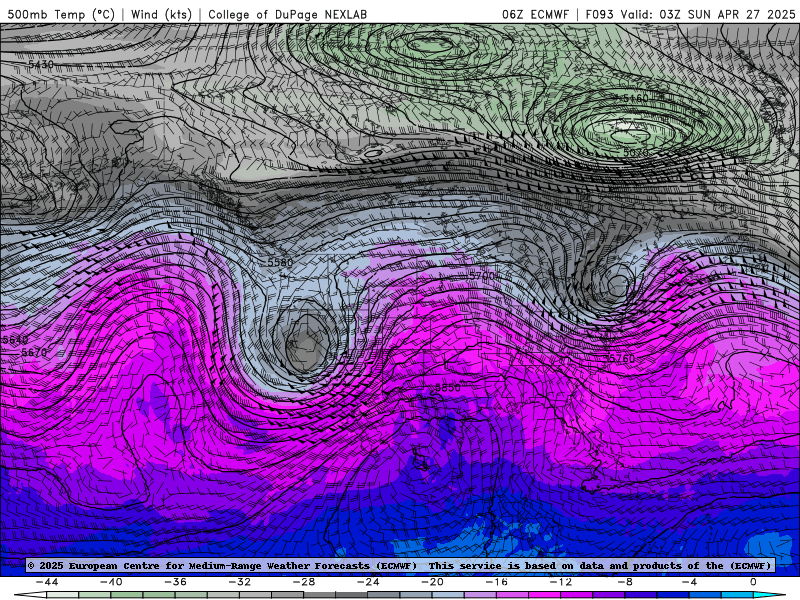Click the "06Z ECMWF" model run label
Viewport: 800px width, 600px height.
pos(535,14)
